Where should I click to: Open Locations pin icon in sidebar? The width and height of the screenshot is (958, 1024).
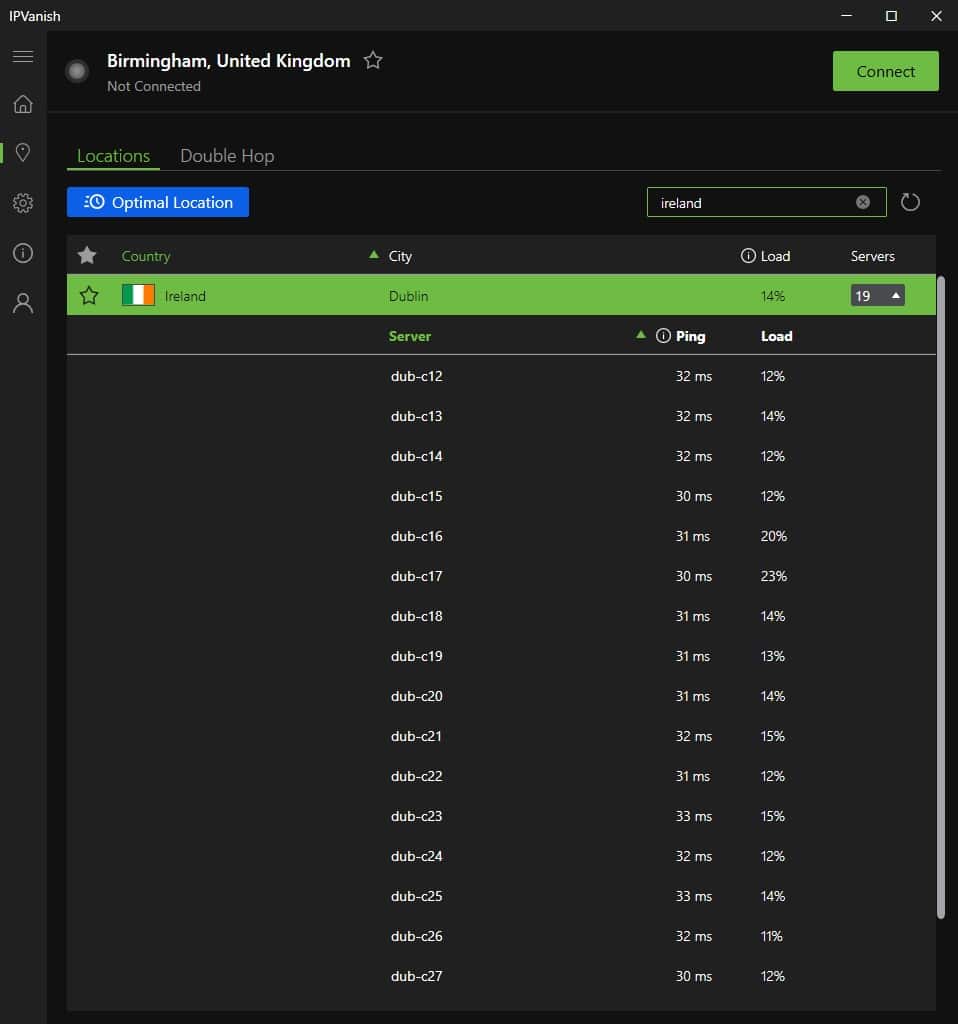pyautogui.click(x=23, y=153)
